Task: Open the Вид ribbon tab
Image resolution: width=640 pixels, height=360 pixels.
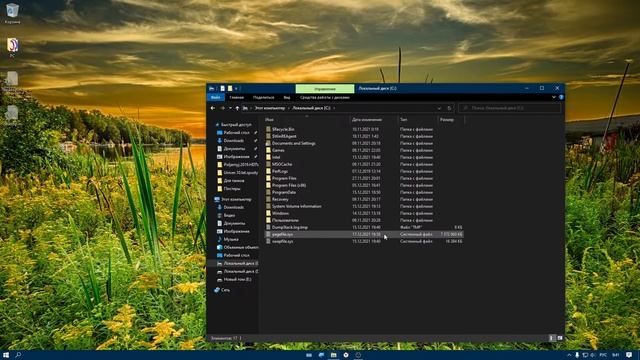Action: pyautogui.click(x=287, y=98)
